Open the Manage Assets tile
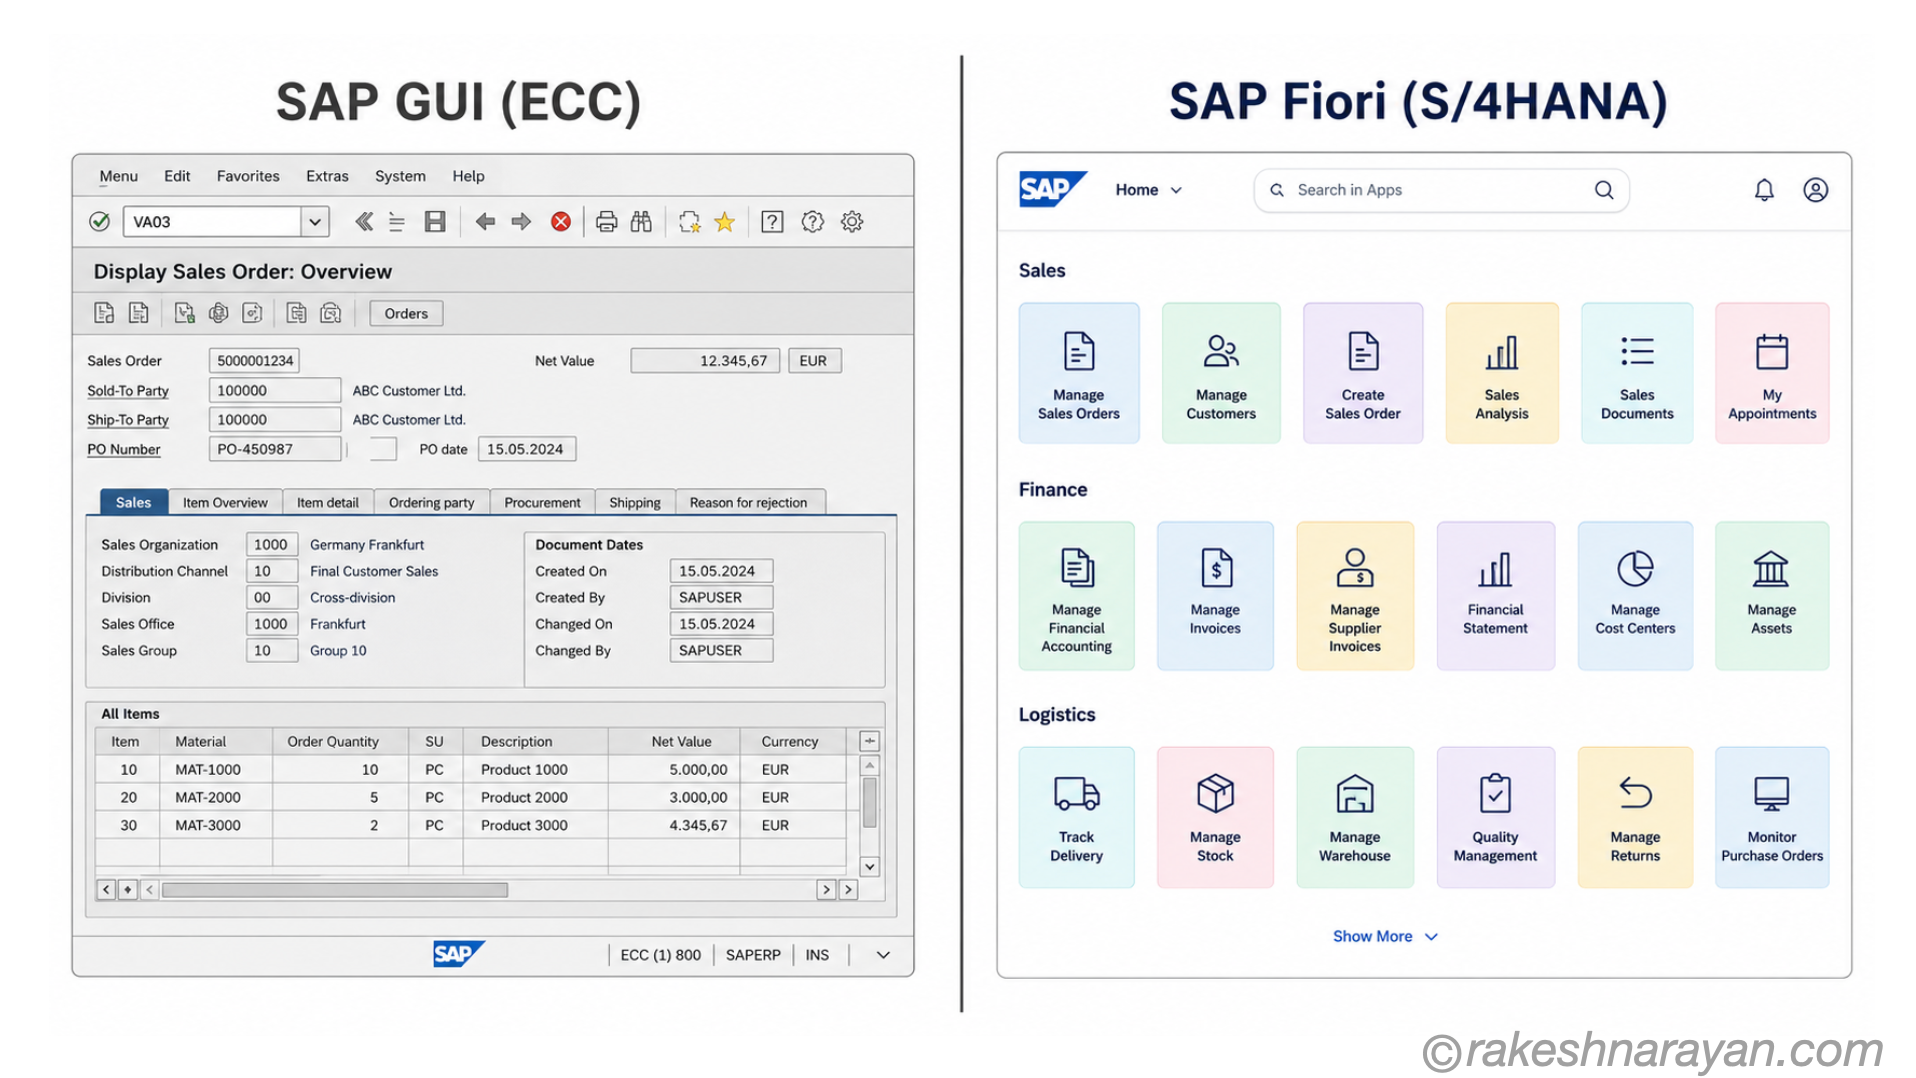The width and height of the screenshot is (1916, 1078). pos(1771,596)
